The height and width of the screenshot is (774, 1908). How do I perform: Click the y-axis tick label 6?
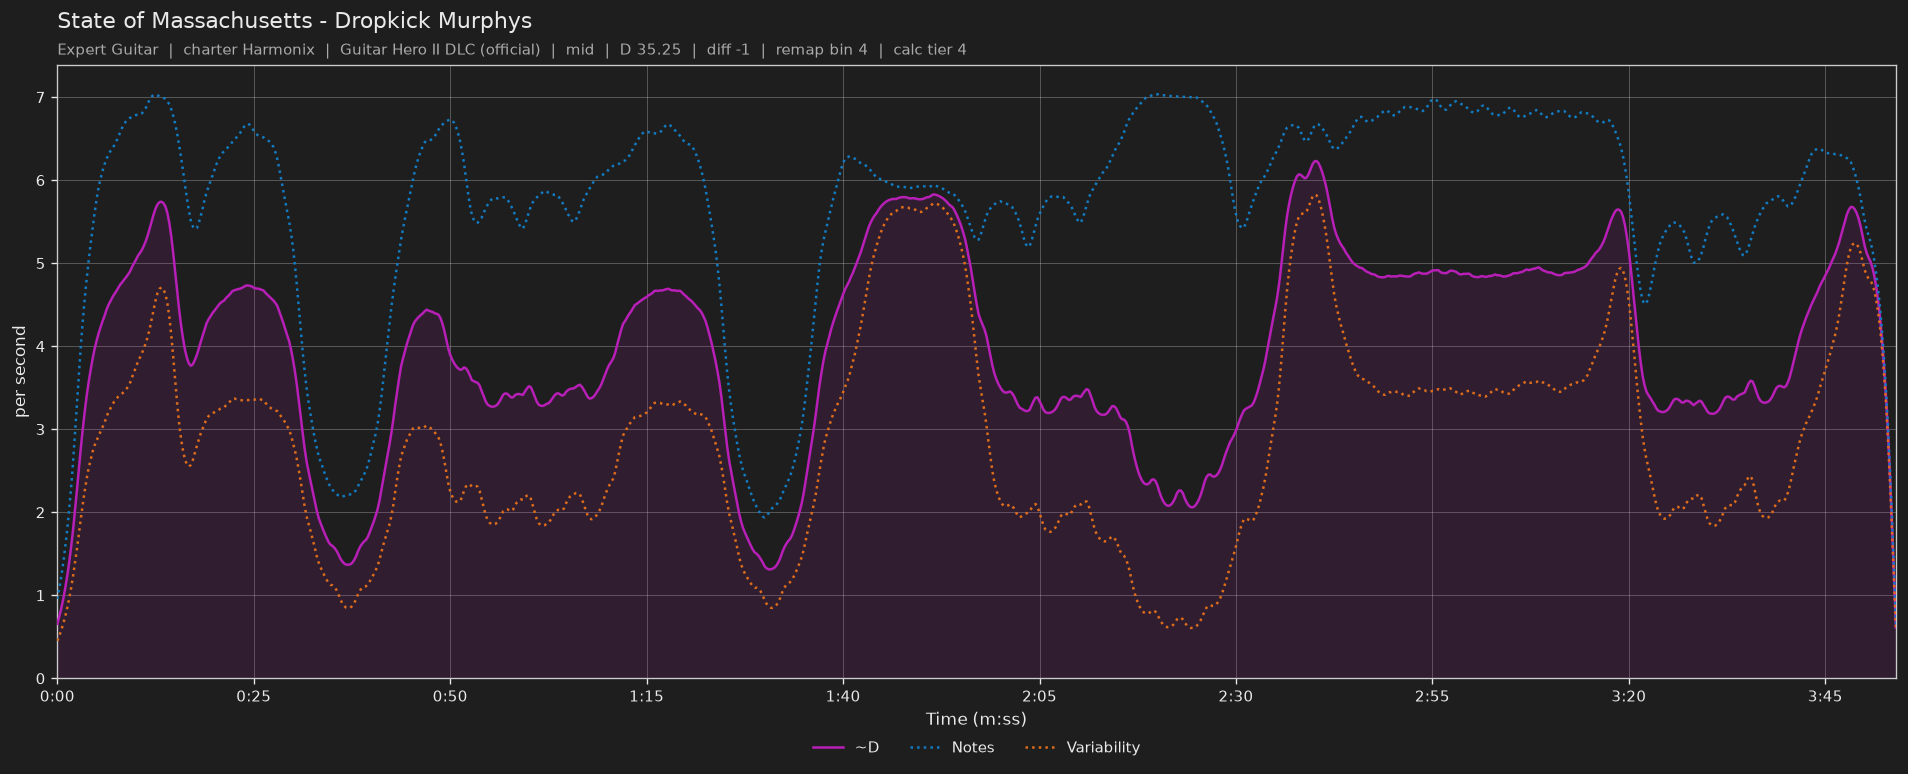(41, 181)
